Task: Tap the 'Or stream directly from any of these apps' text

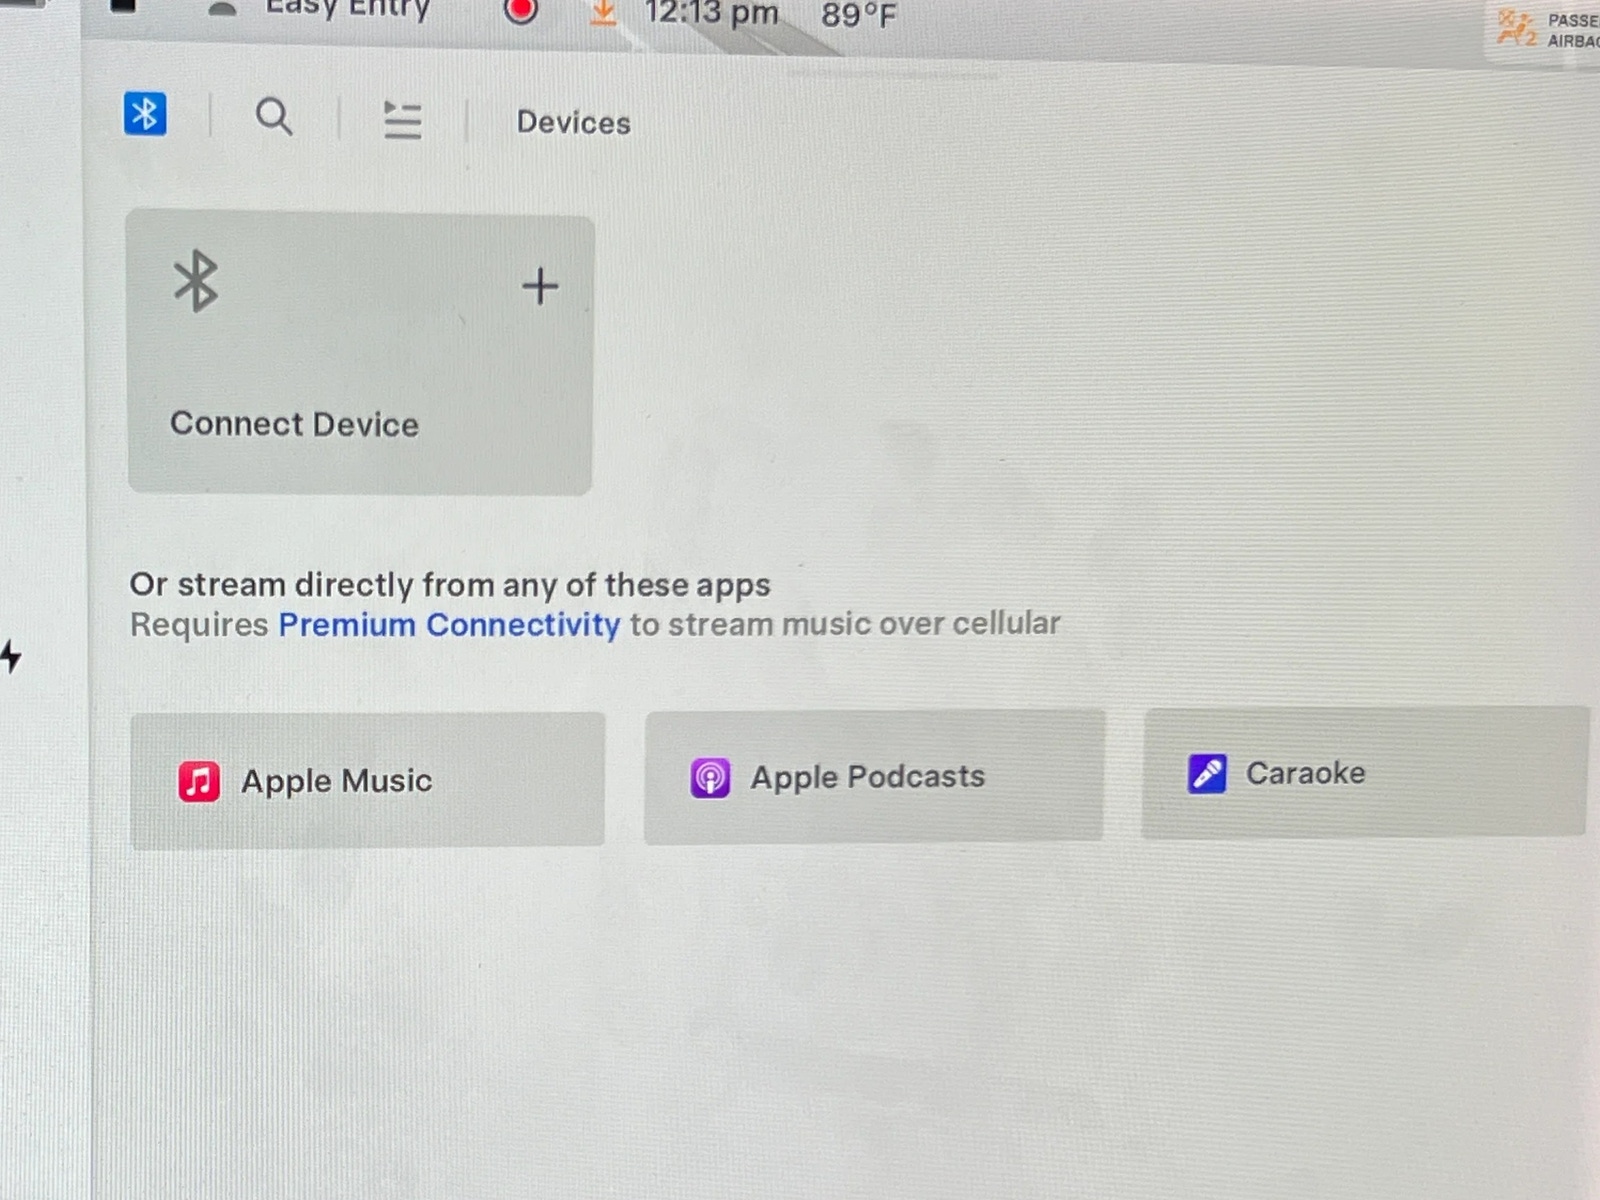Action: pyautogui.click(x=450, y=584)
